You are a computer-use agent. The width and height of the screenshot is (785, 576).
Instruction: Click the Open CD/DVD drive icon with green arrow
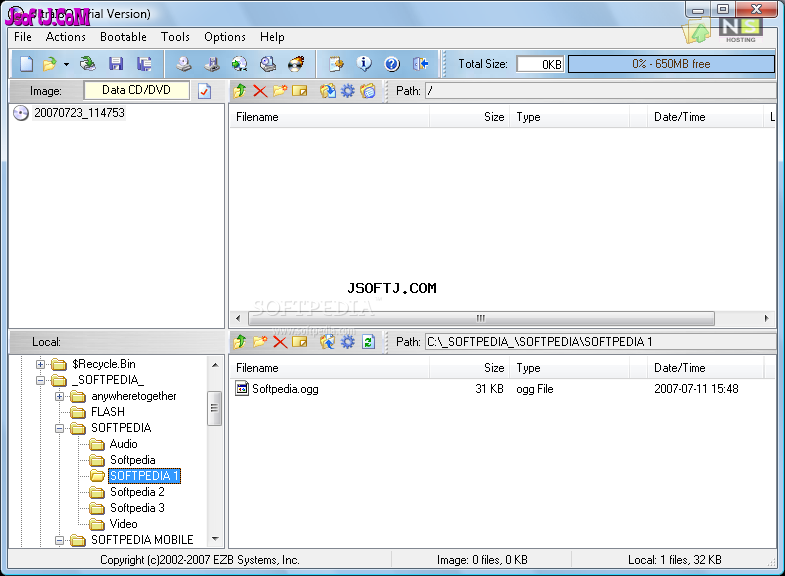coord(88,64)
